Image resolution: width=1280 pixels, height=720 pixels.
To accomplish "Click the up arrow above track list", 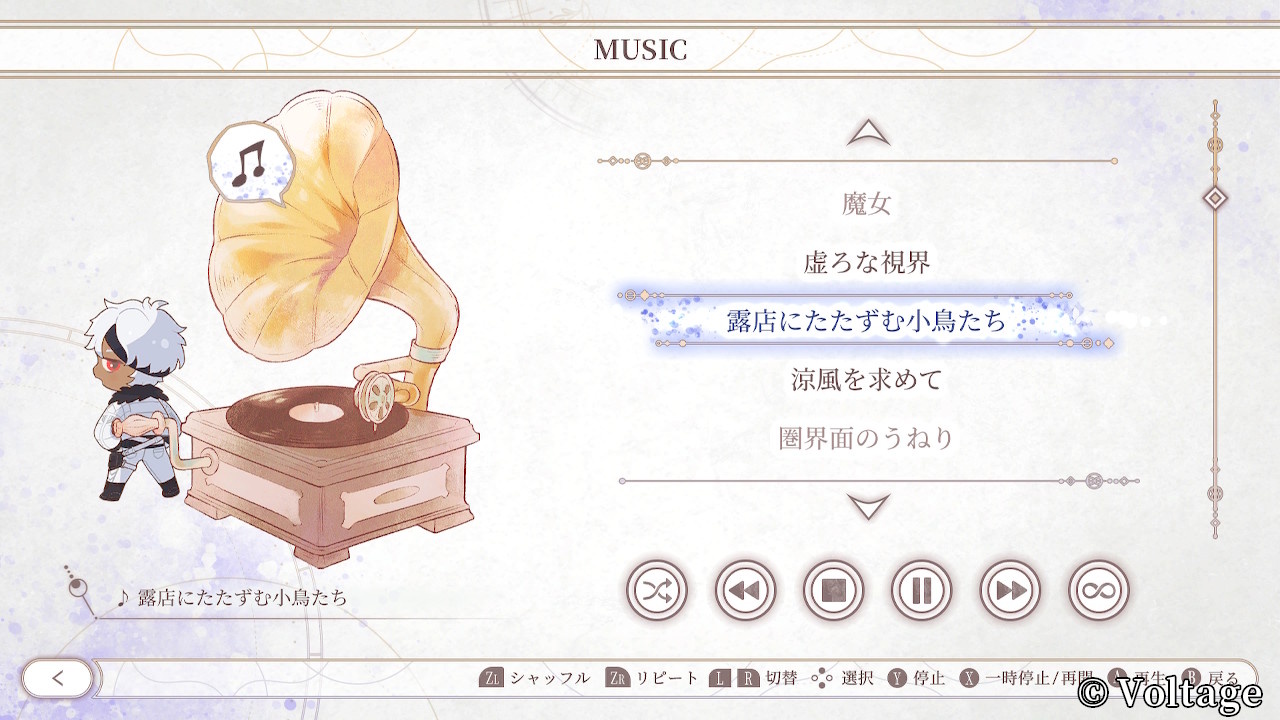I will click(868, 133).
